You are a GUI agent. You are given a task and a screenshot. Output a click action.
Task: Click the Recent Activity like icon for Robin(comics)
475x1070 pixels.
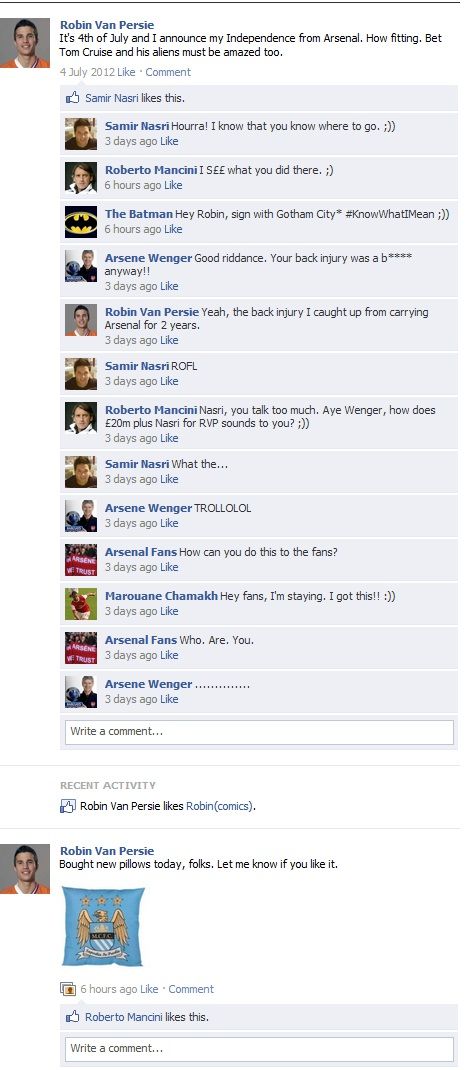(68, 807)
